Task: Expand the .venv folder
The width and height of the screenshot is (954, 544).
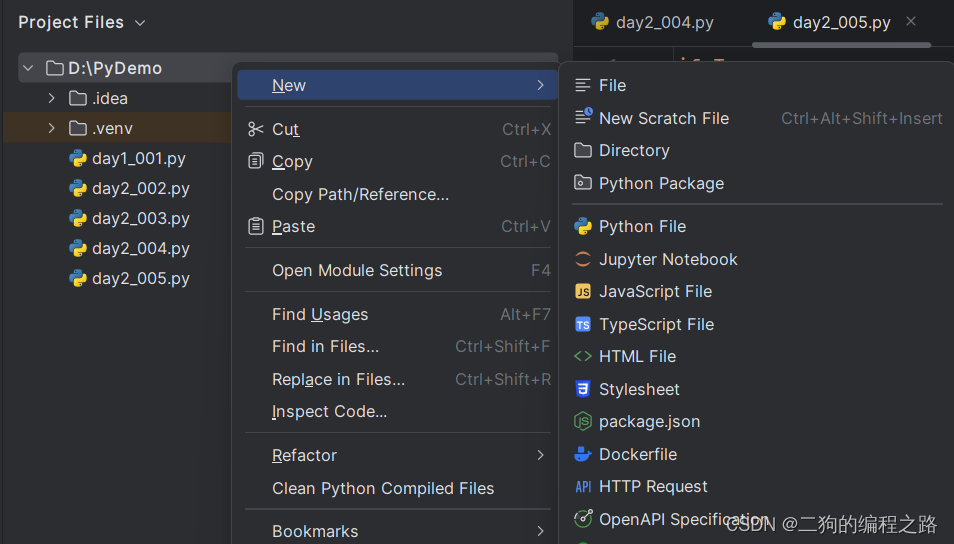Action: (52, 128)
